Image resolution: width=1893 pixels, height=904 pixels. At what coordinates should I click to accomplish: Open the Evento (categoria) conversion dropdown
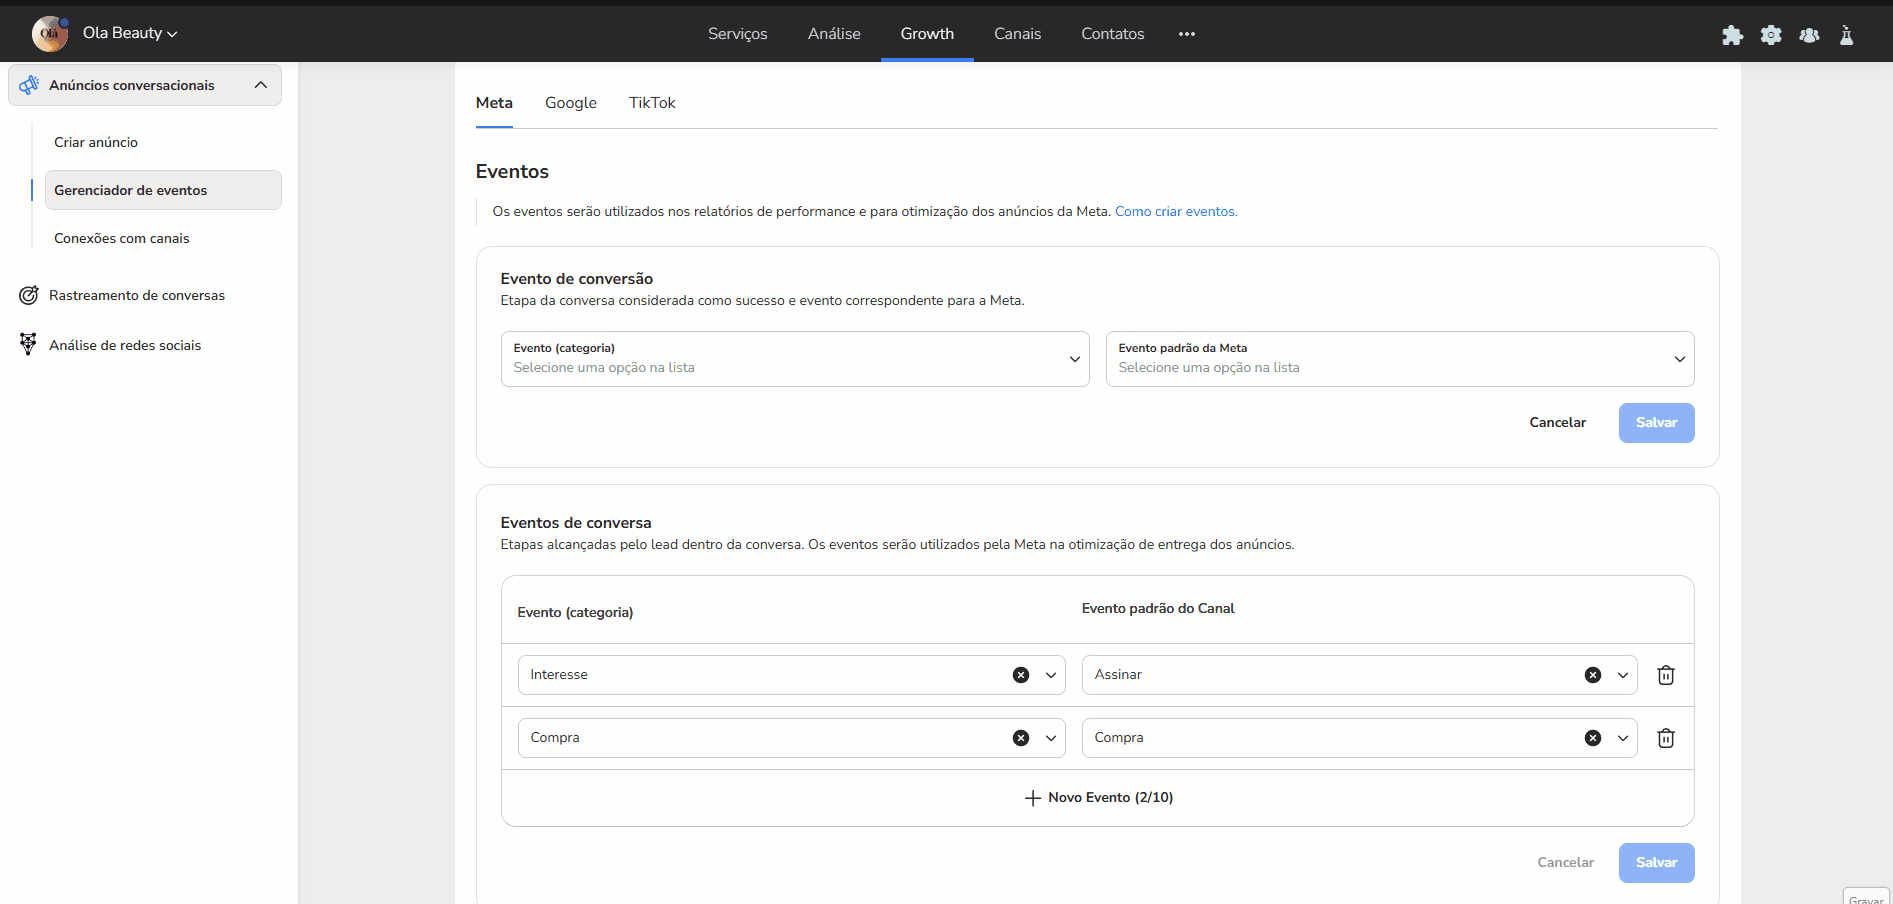point(794,359)
